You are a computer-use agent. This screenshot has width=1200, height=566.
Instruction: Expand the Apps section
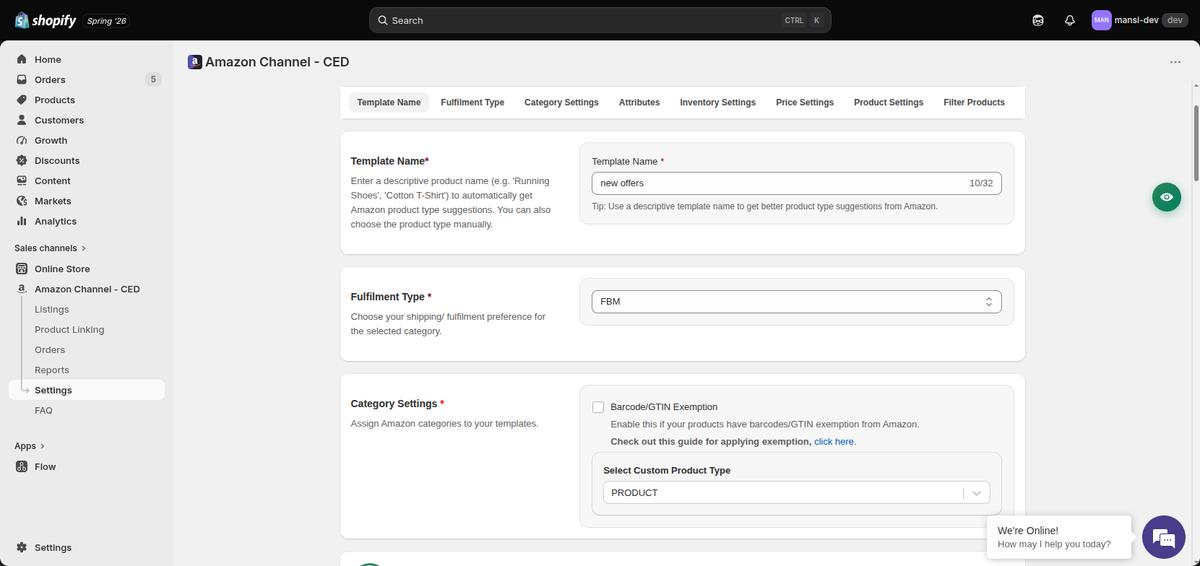coord(30,446)
